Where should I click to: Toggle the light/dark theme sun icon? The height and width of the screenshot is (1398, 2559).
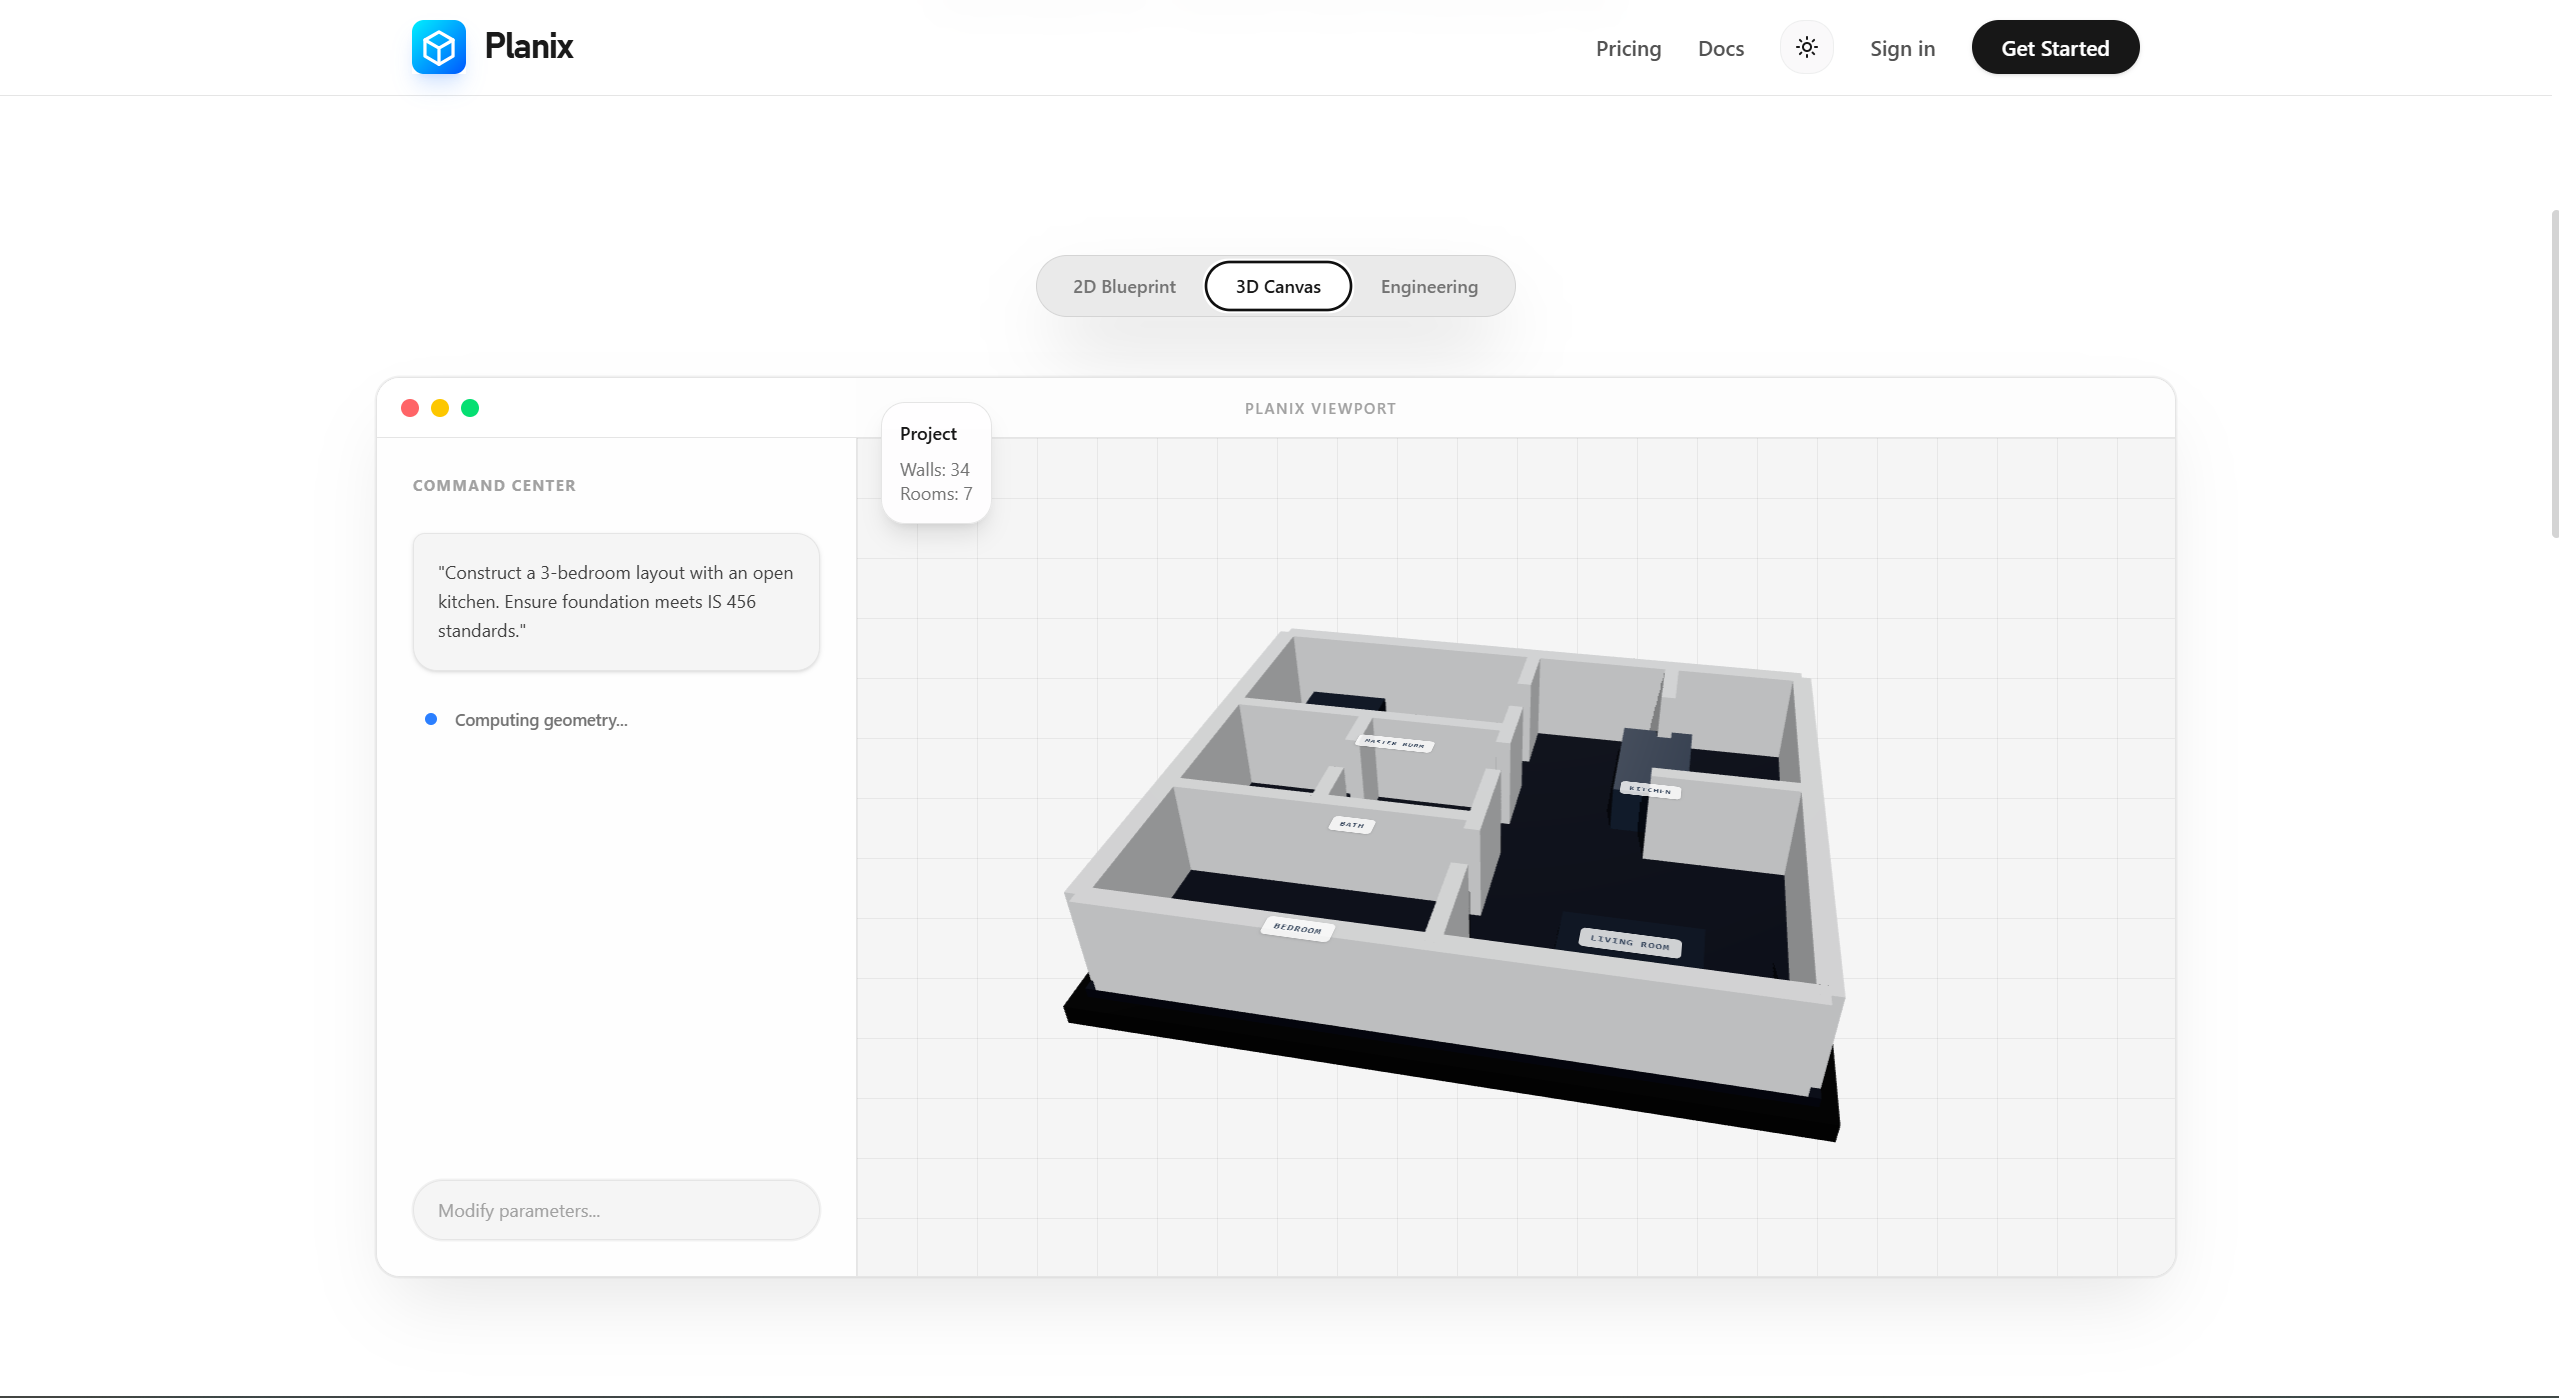click(1806, 47)
